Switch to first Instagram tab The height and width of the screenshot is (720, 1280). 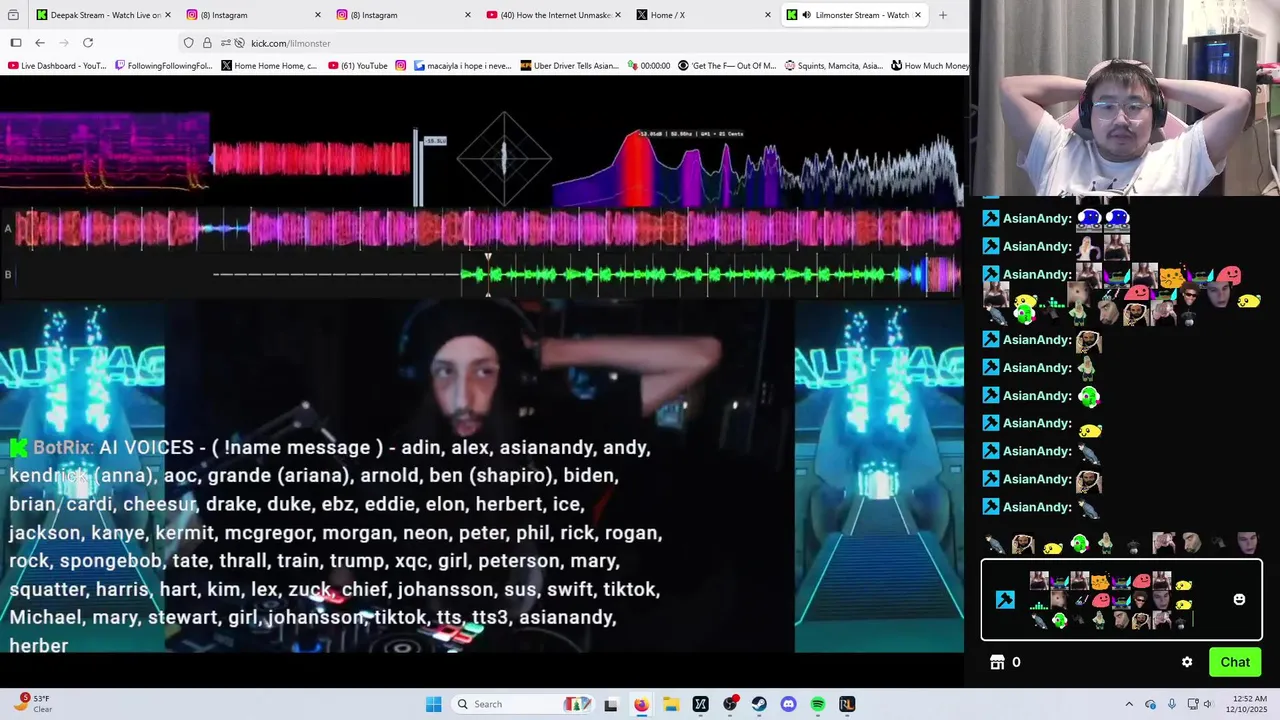tap(252, 15)
